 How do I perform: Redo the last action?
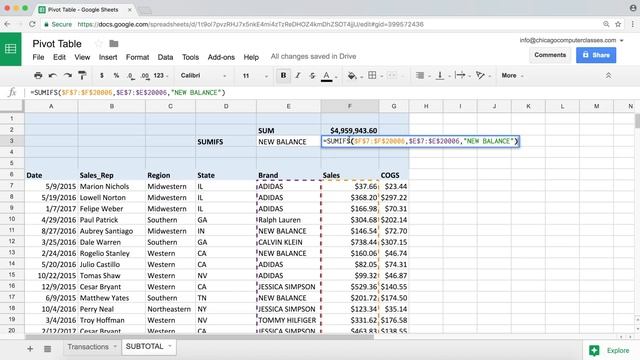68,76
